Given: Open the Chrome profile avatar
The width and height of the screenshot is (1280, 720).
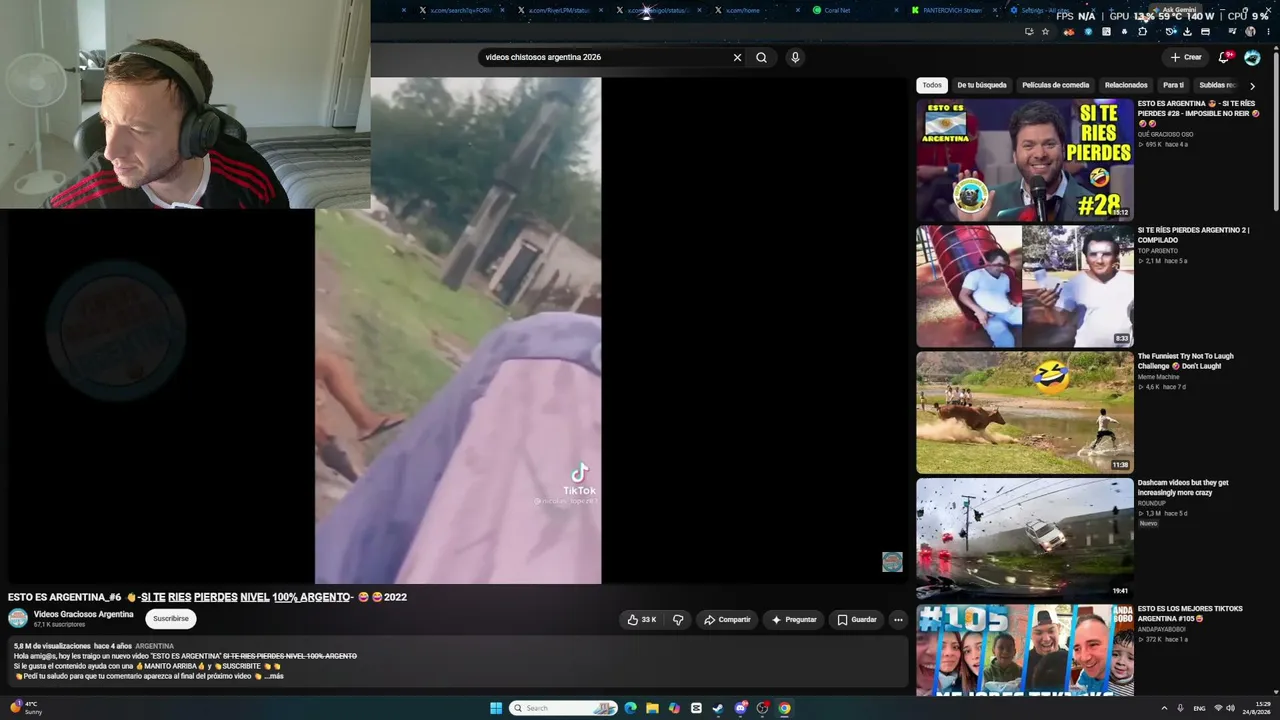Looking at the screenshot, I should 1250,32.
